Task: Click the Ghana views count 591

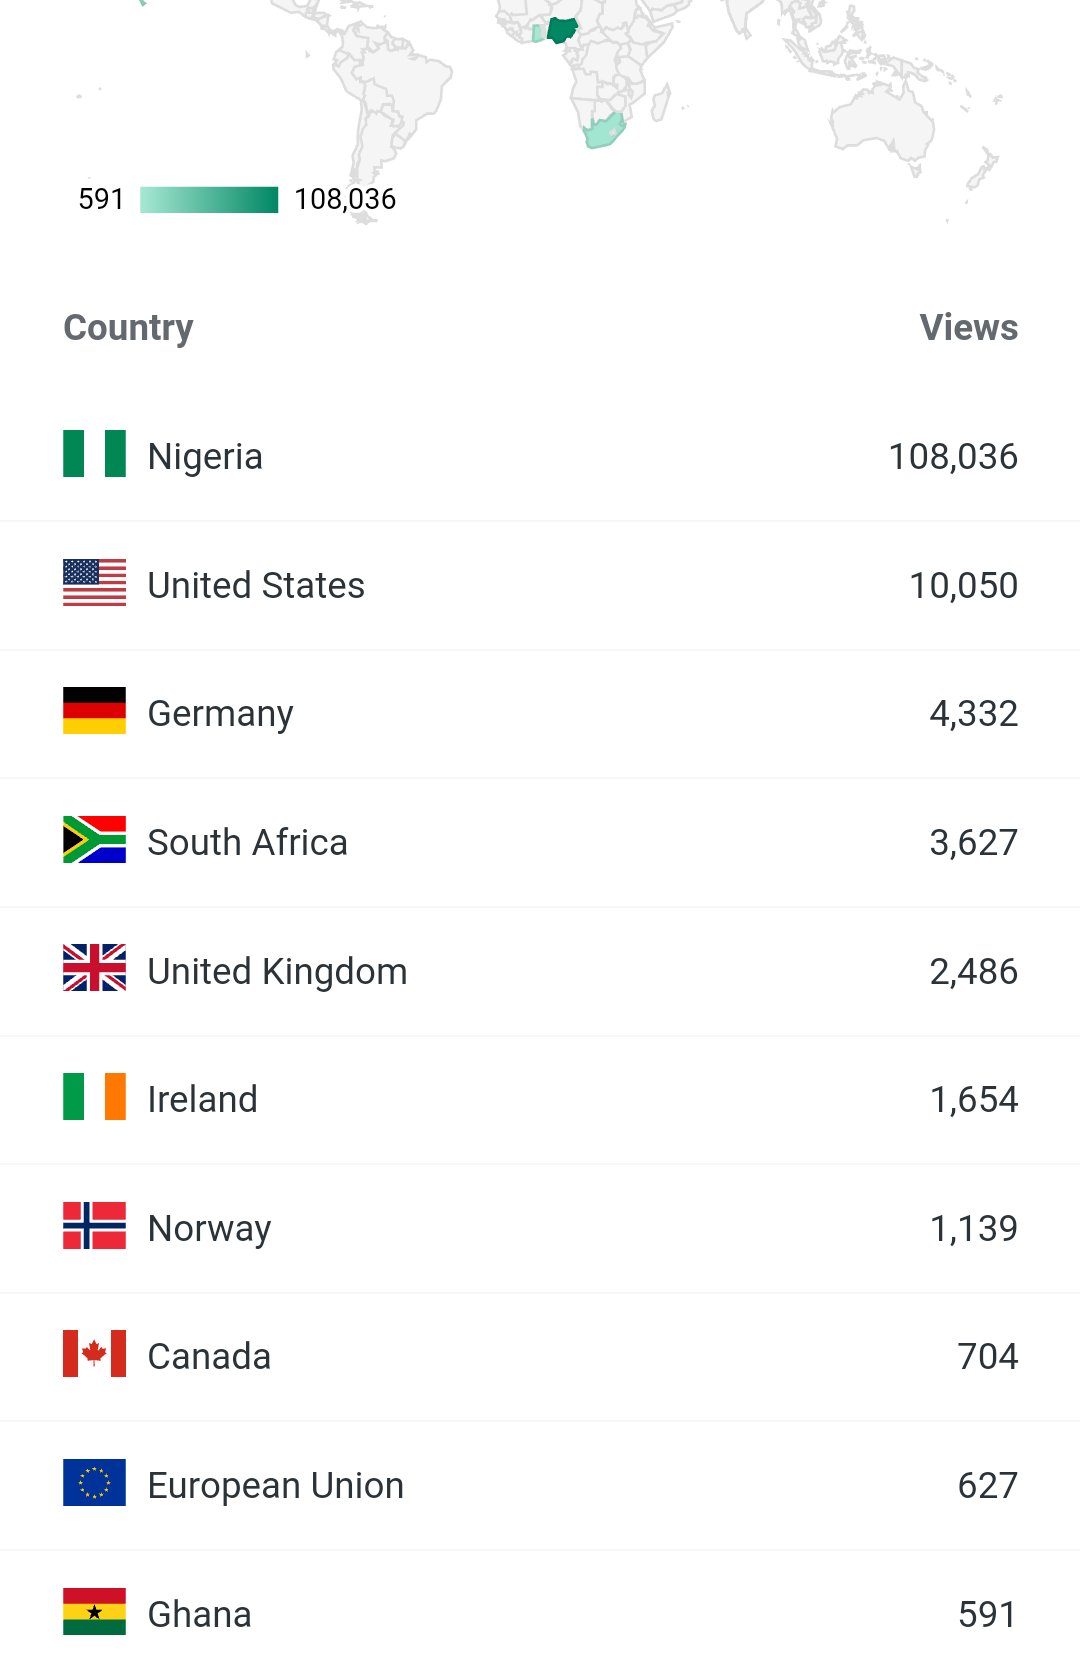Action: click(986, 1615)
